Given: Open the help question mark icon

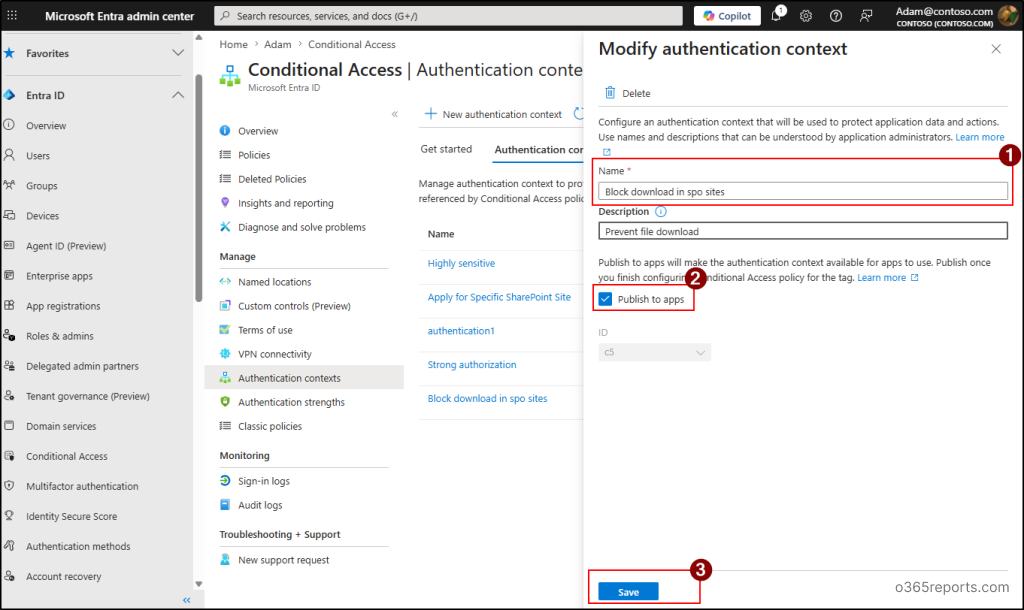Looking at the screenshot, I should (836, 16).
